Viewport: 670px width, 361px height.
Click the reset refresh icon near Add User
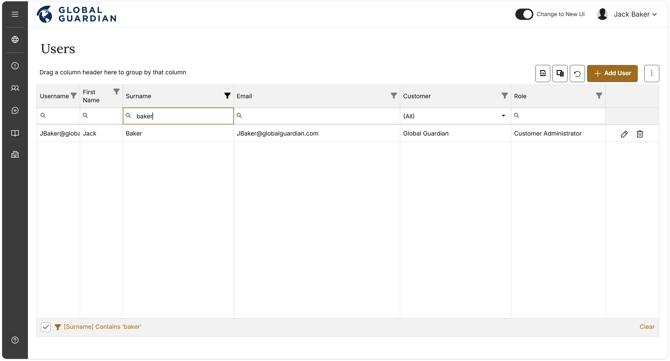(x=577, y=73)
